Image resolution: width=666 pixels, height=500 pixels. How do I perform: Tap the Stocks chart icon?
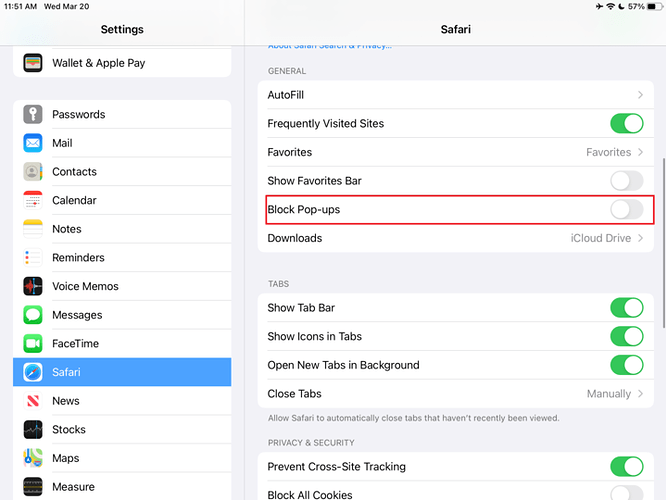pyautogui.click(x=33, y=429)
